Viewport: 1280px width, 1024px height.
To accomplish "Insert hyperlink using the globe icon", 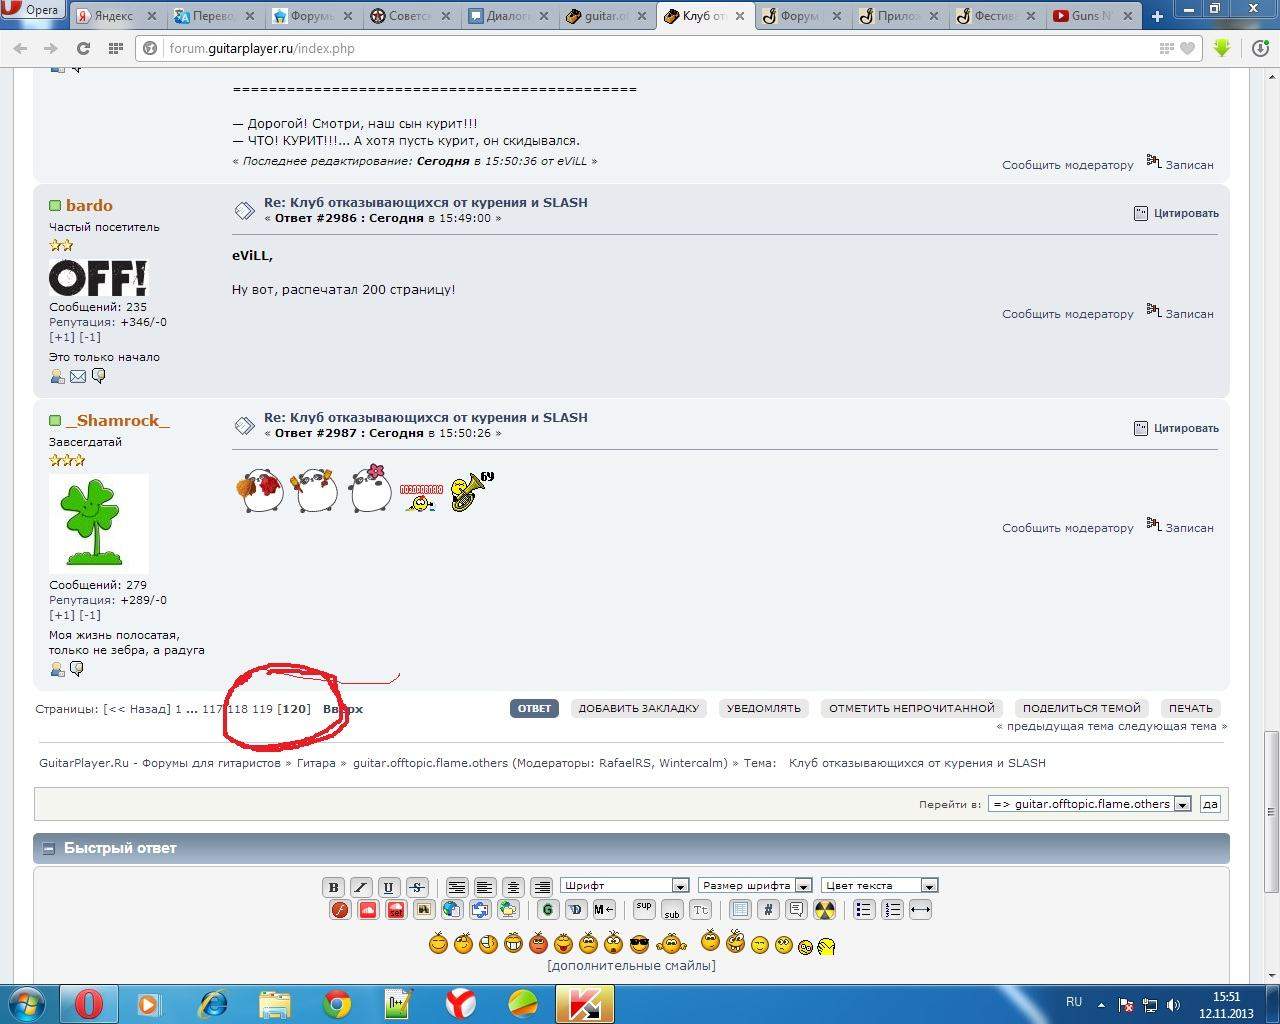I will coord(452,910).
